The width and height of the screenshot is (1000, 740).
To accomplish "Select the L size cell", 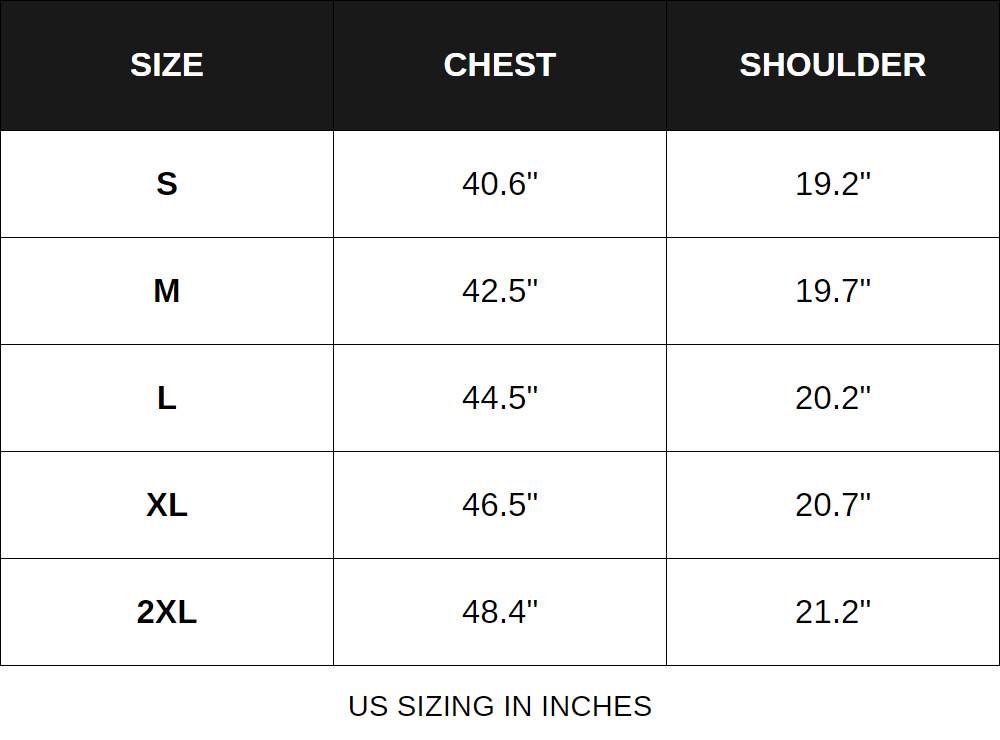I will 167,398.
